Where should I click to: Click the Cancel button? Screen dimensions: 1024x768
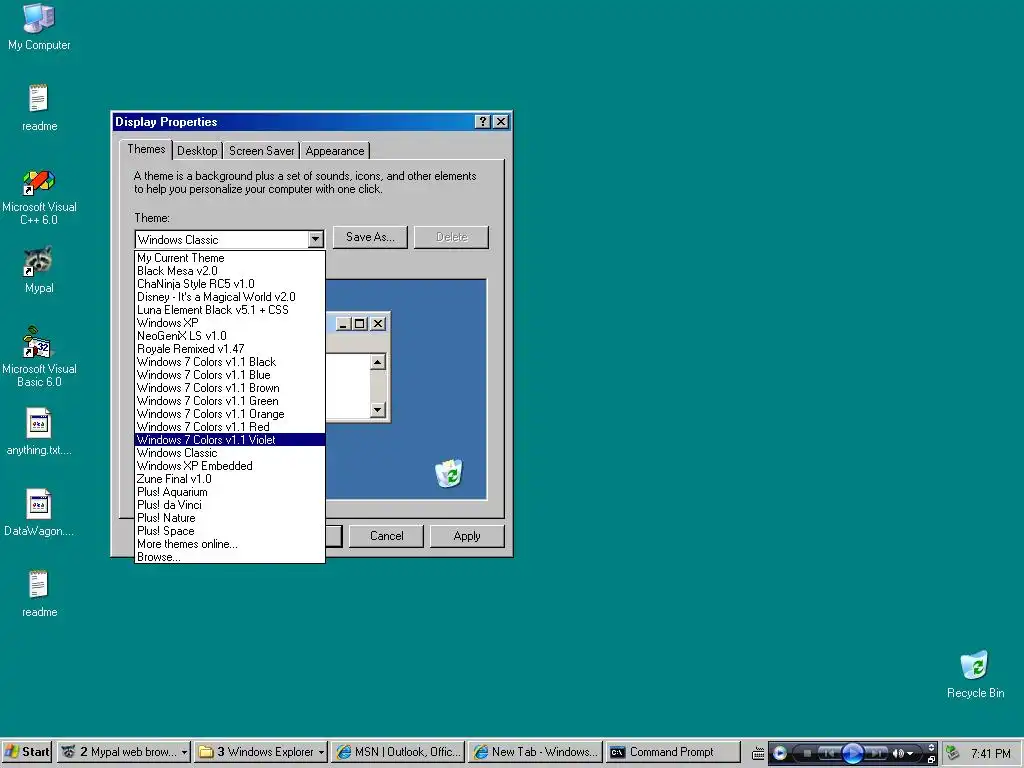pyautogui.click(x=387, y=536)
